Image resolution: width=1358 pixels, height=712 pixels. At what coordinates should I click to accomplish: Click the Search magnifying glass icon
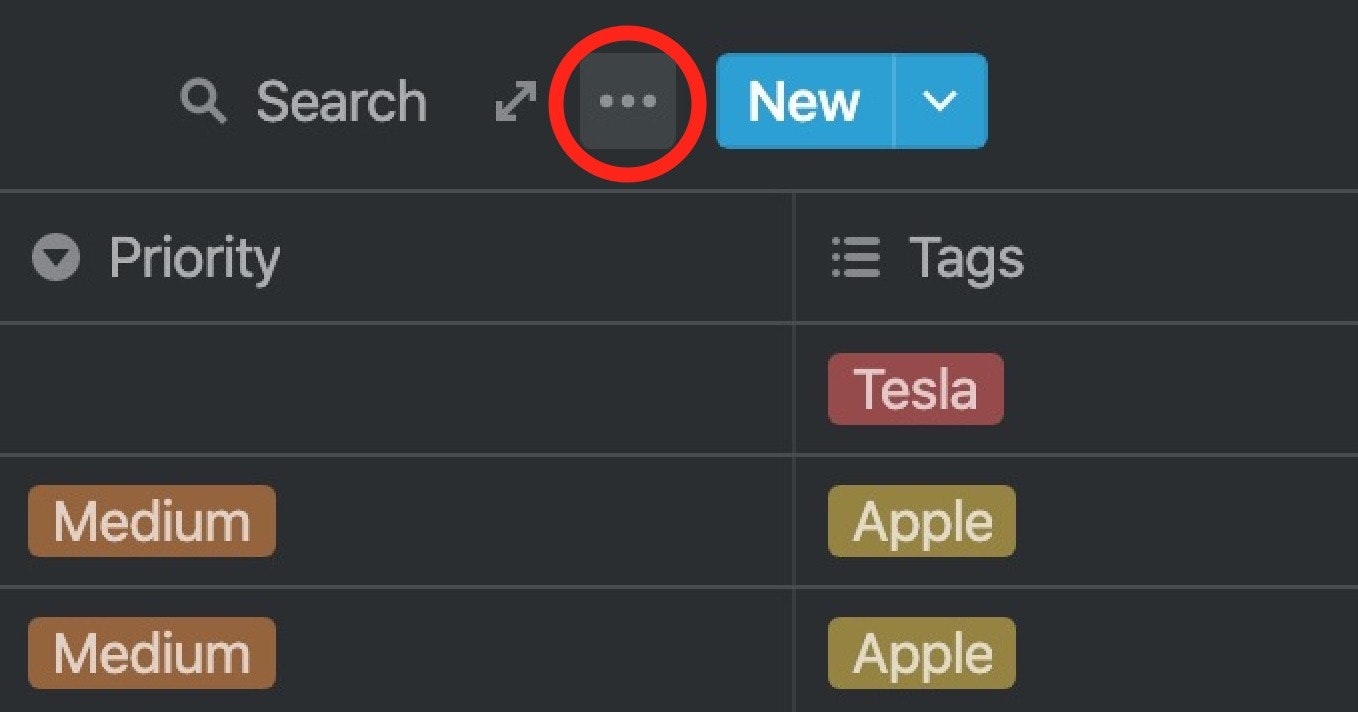point(203,100)
